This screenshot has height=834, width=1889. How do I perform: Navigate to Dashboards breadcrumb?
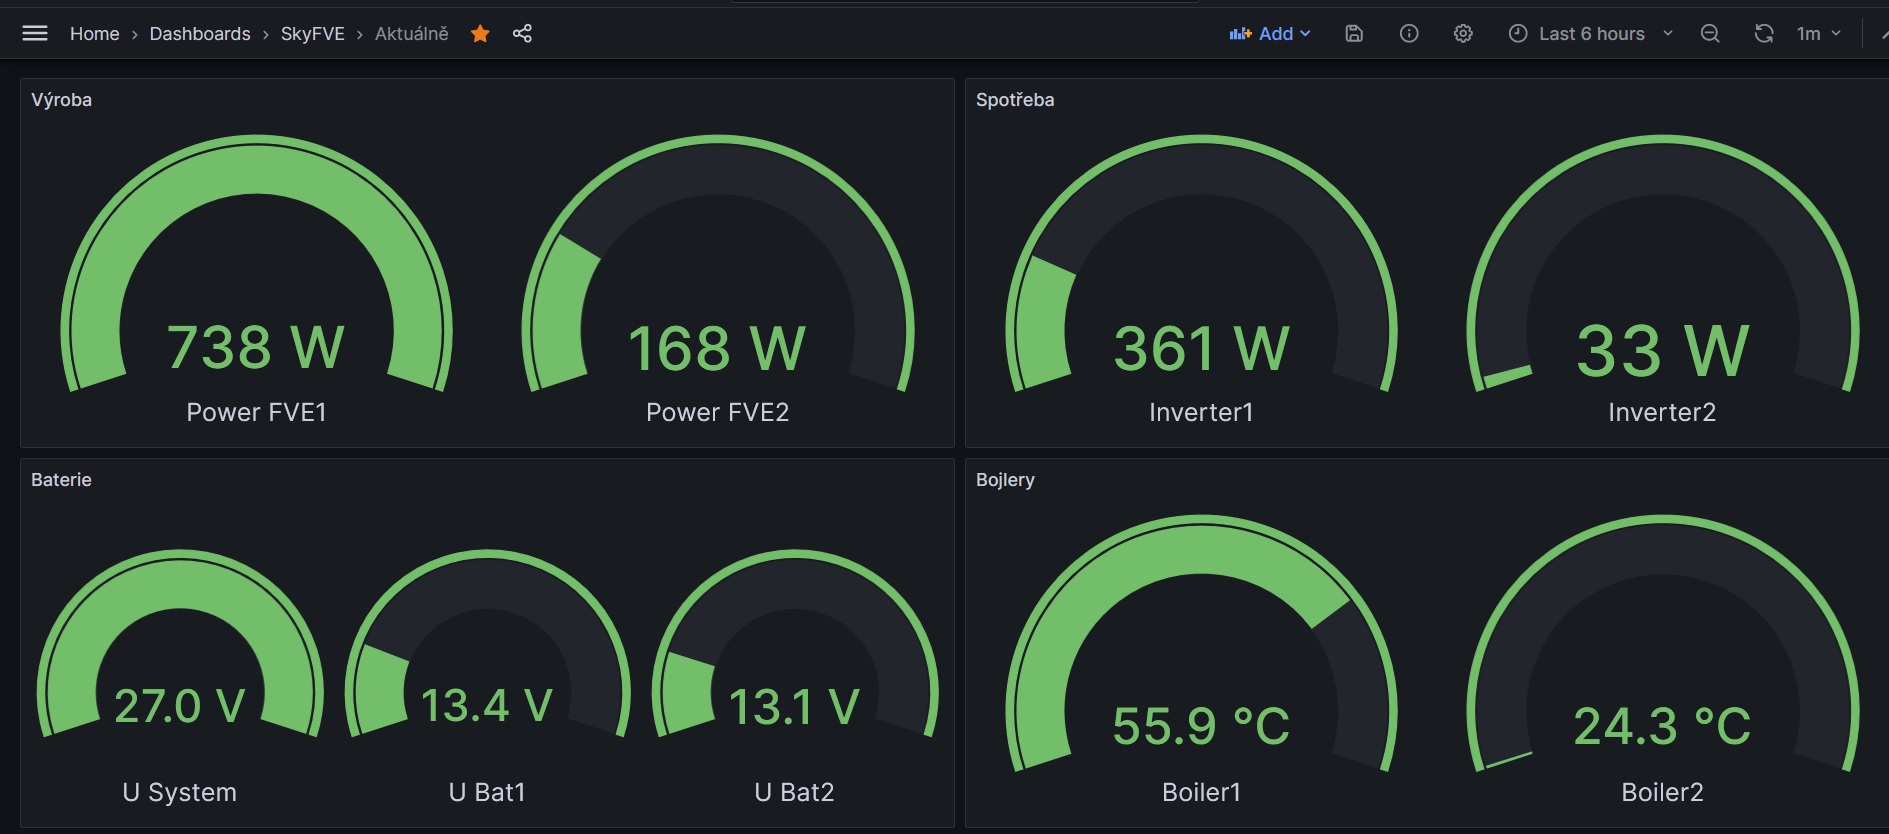200,34
